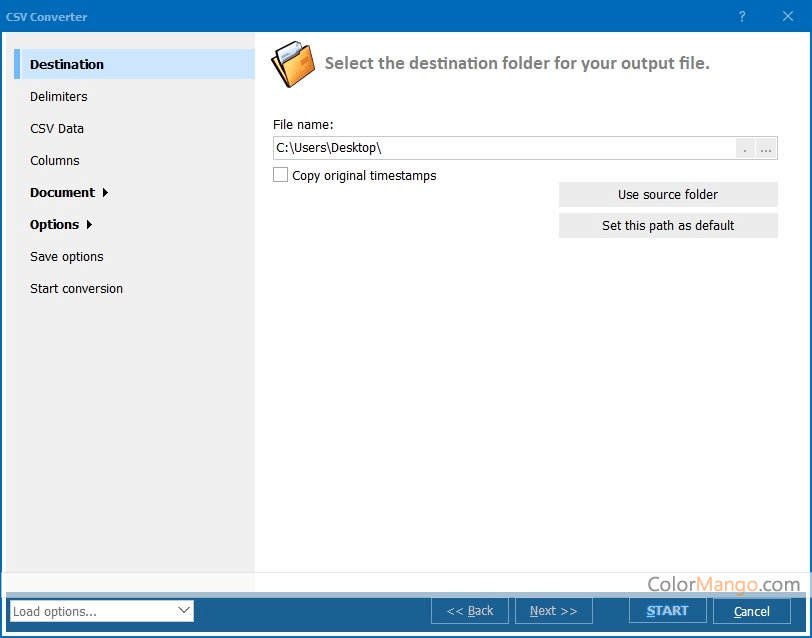Select the Destination sidebar item
Image resolution: width=812 pixels, height=638 pixels.
135,64
